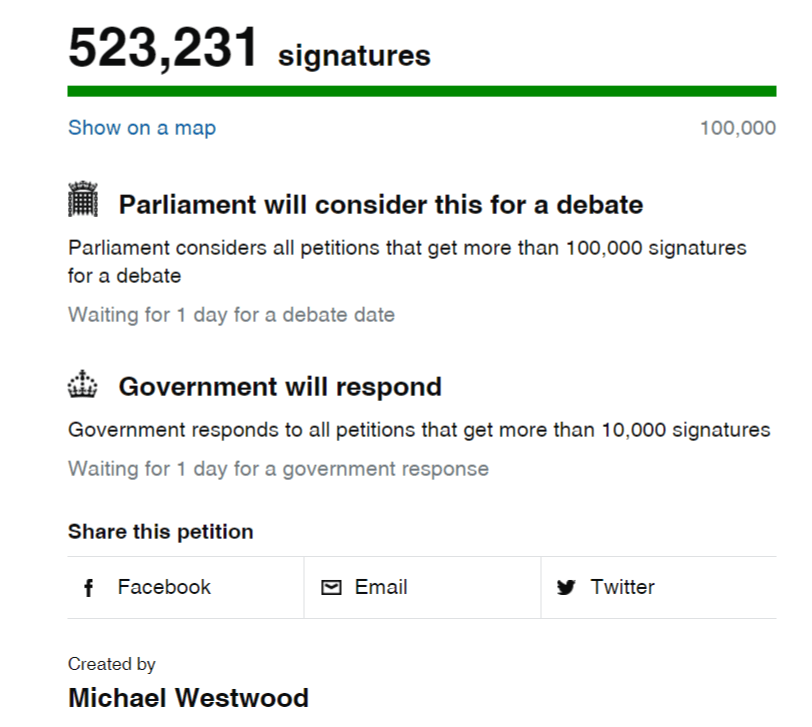
Task: Click the Email envelope icon
Action: click(331, 588)
